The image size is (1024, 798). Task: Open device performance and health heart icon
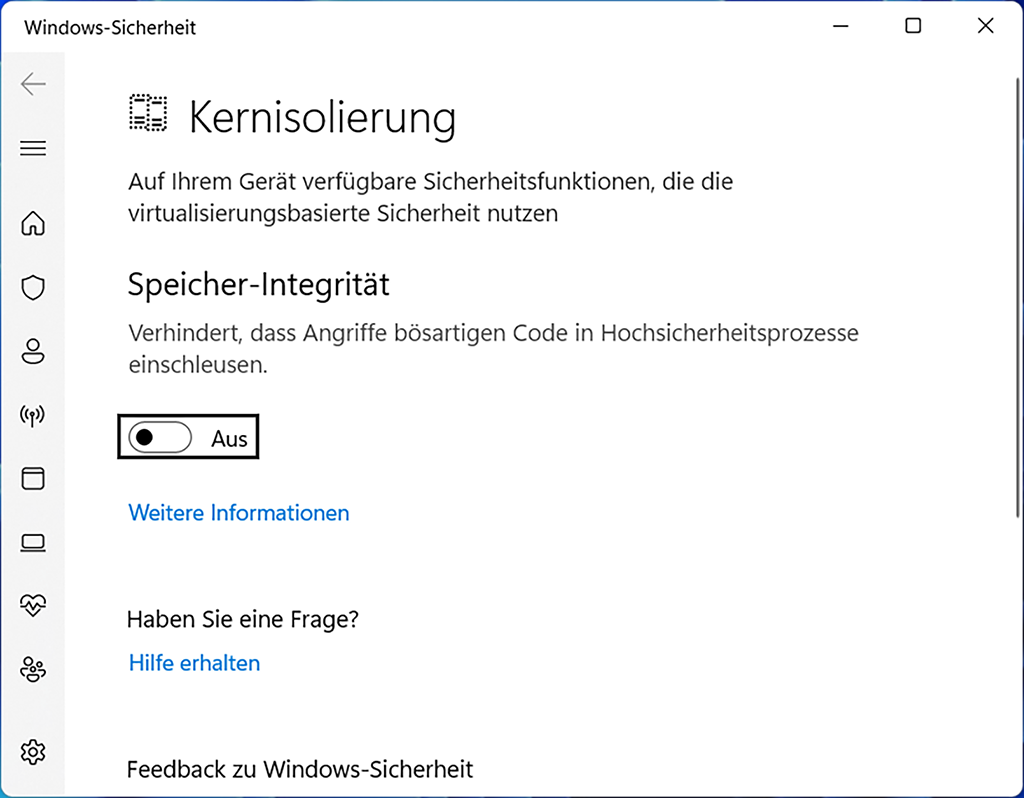[x=33, y=605]
